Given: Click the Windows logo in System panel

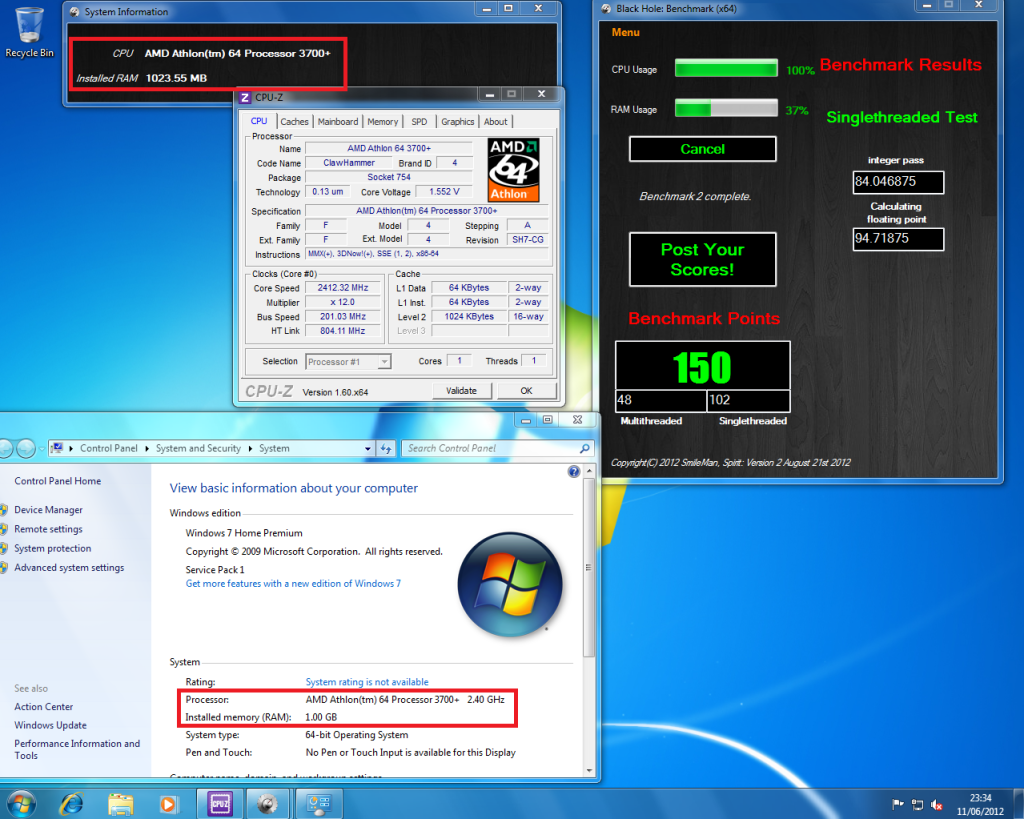Looking at the screenshot, I should 510,585.
